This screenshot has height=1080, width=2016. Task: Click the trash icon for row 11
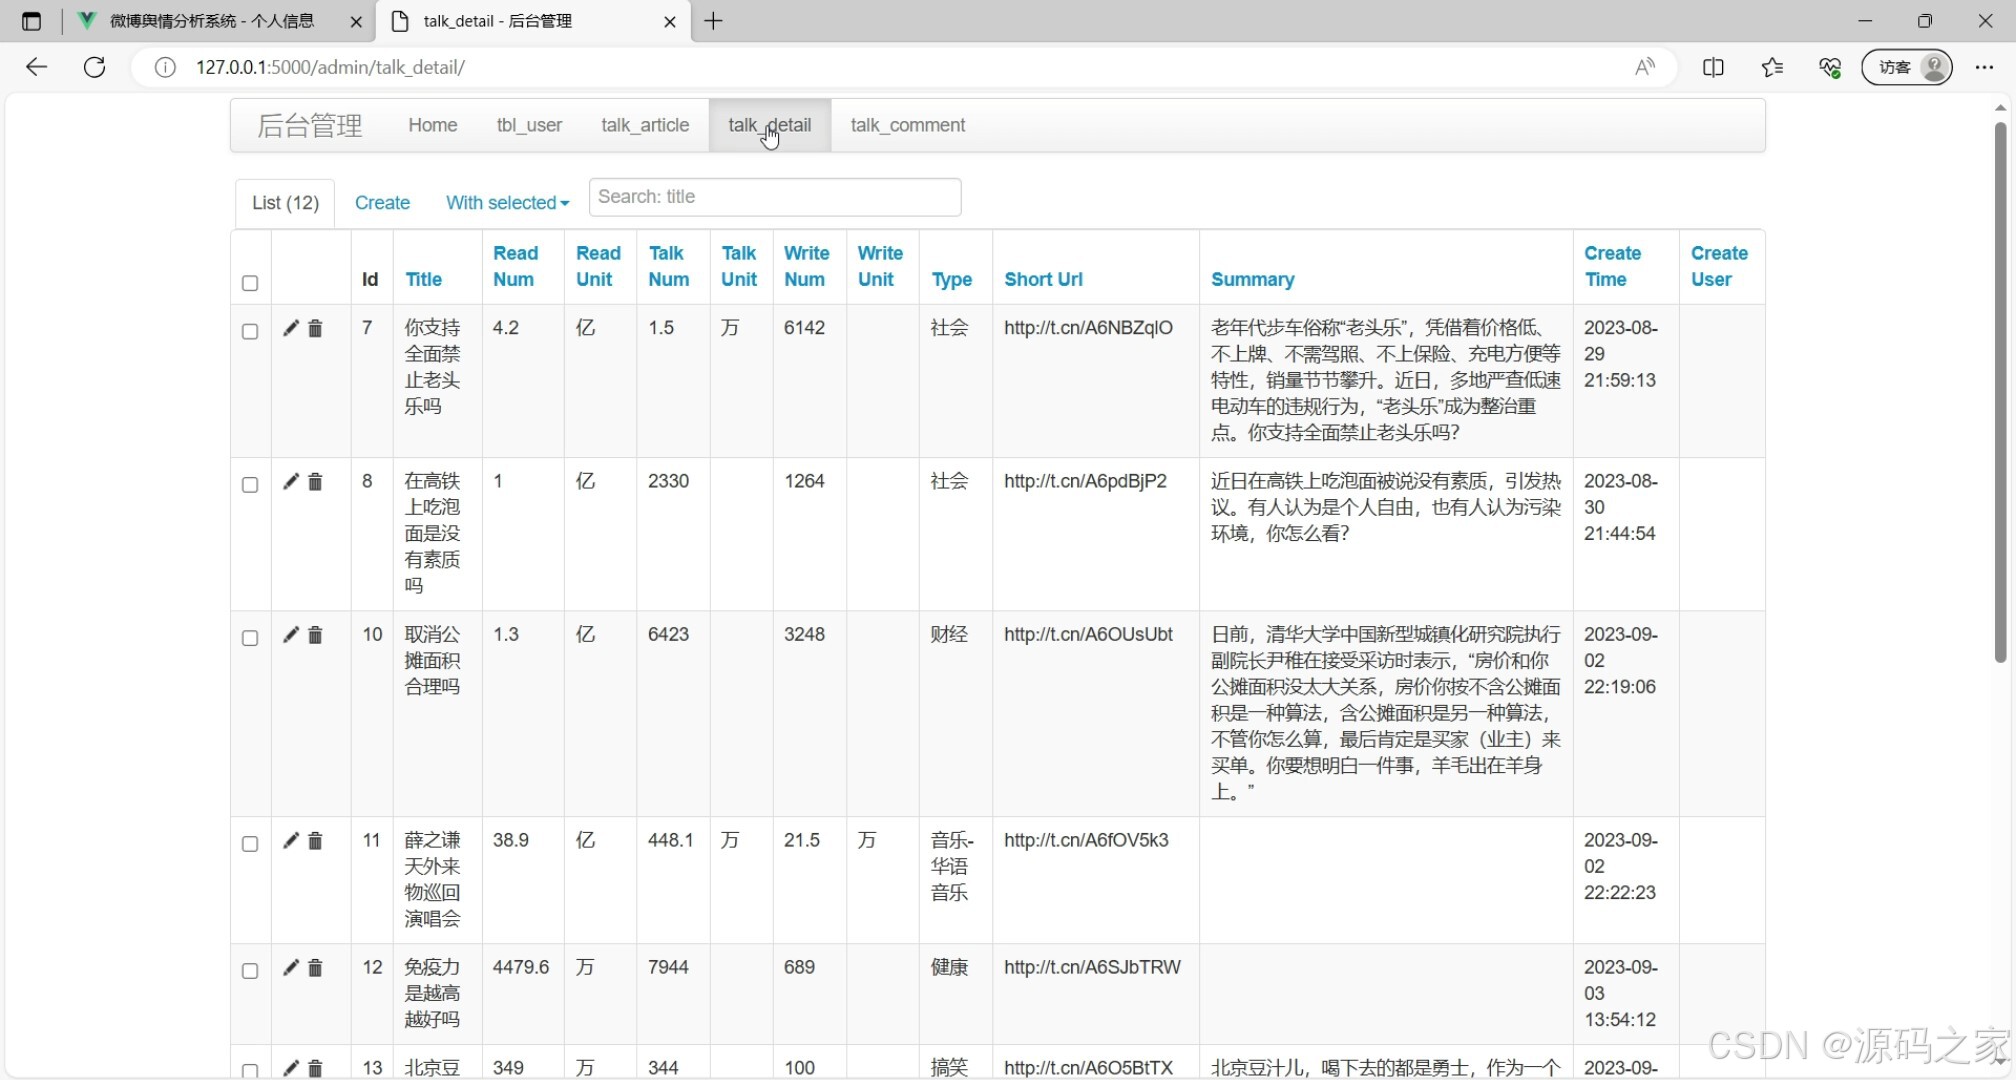click(315, 841)
